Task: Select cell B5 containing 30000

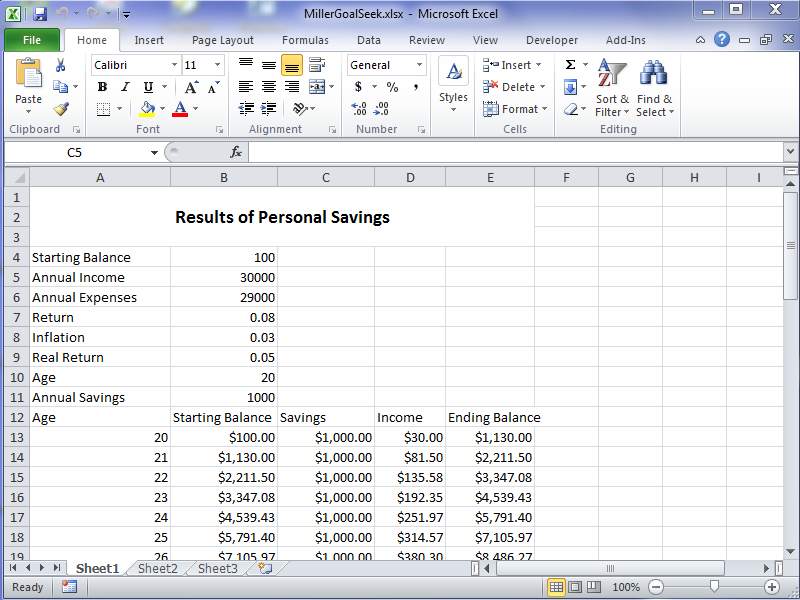Action: pos(223,277)
